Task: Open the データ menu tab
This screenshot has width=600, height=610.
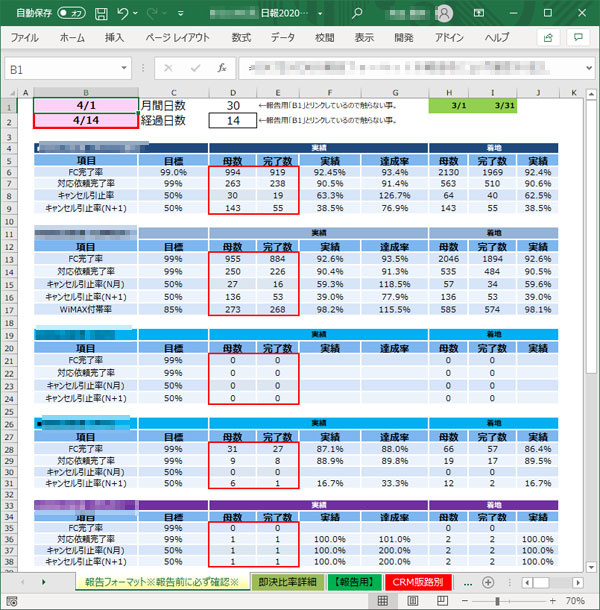Action: pyautogui.click(x=282, y=37)
